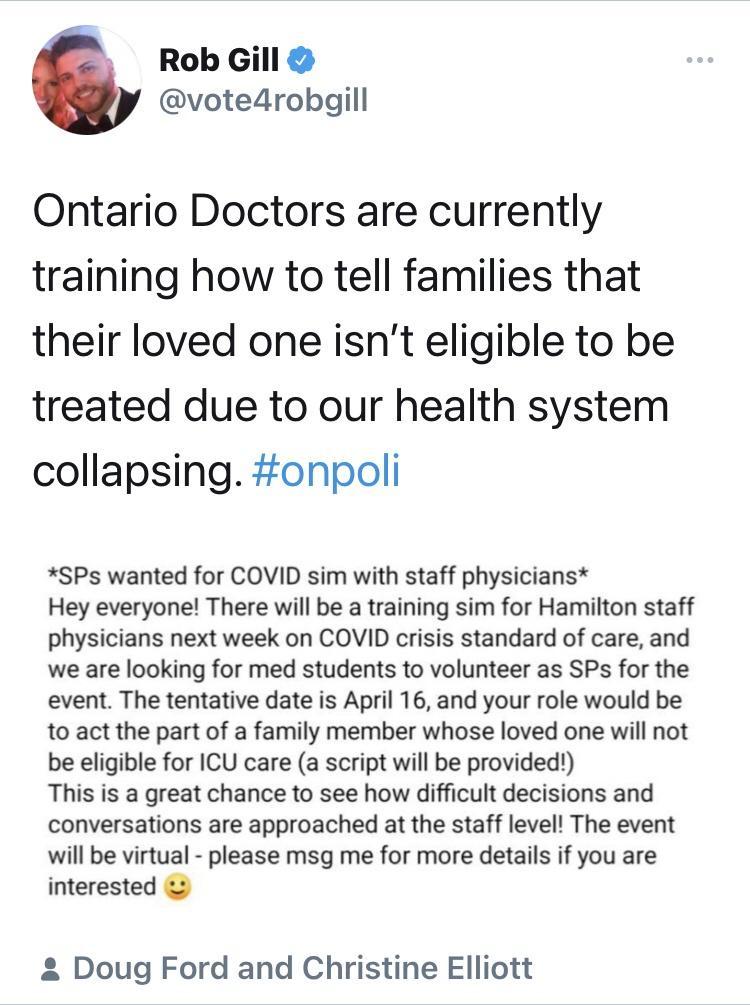Image resolution: width=750 pixels, height=1005 pixels.
Task: Click the word 'interested' before the emoji
Action: pyautogui.click(x=101, y=886)
